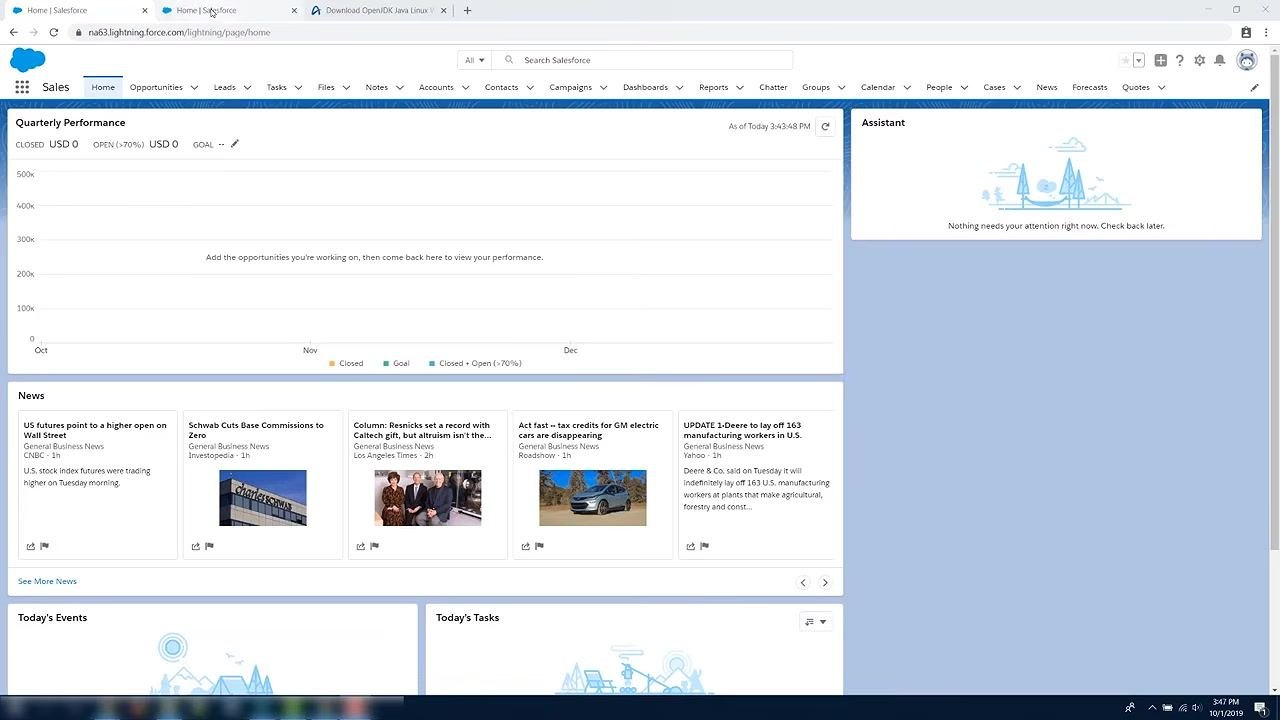The image size is (1280, 720).
Task: Click the Salesforce cloud logo
Action: click(28, 60)
